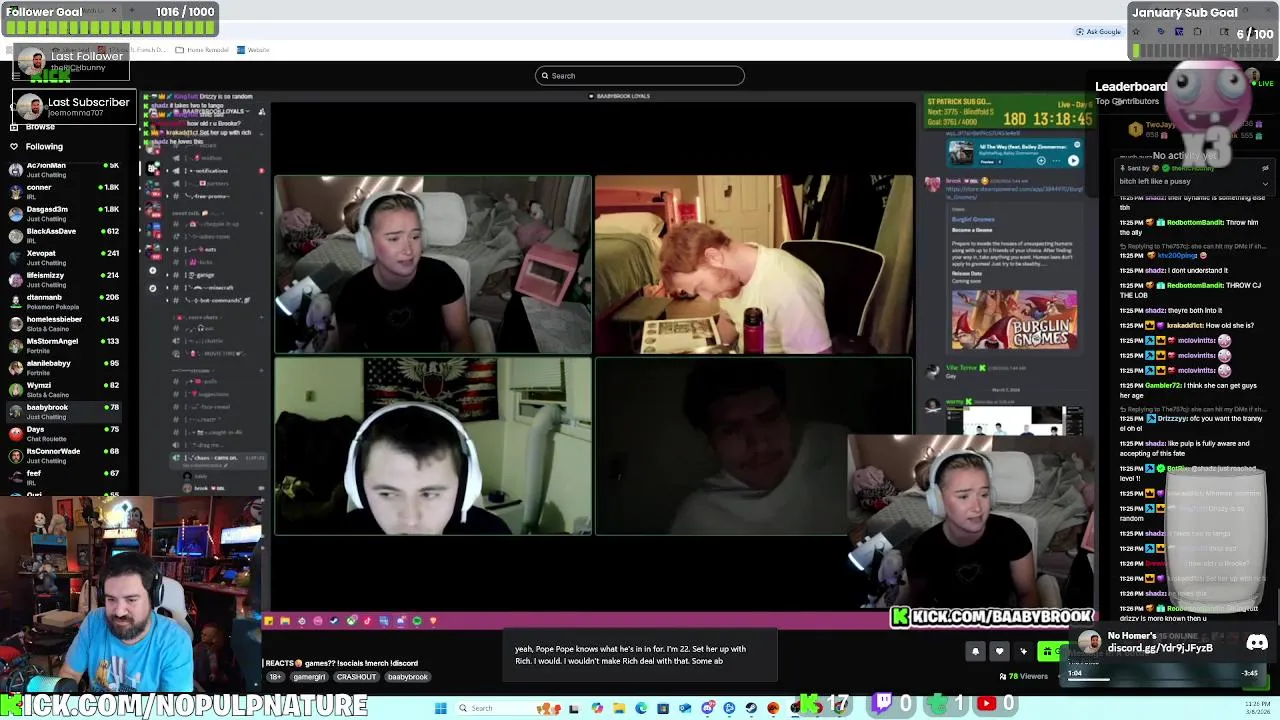Open Days Chat Roulette channel
This screenshot has width=1280, height=720.
(x=62, y=433)
